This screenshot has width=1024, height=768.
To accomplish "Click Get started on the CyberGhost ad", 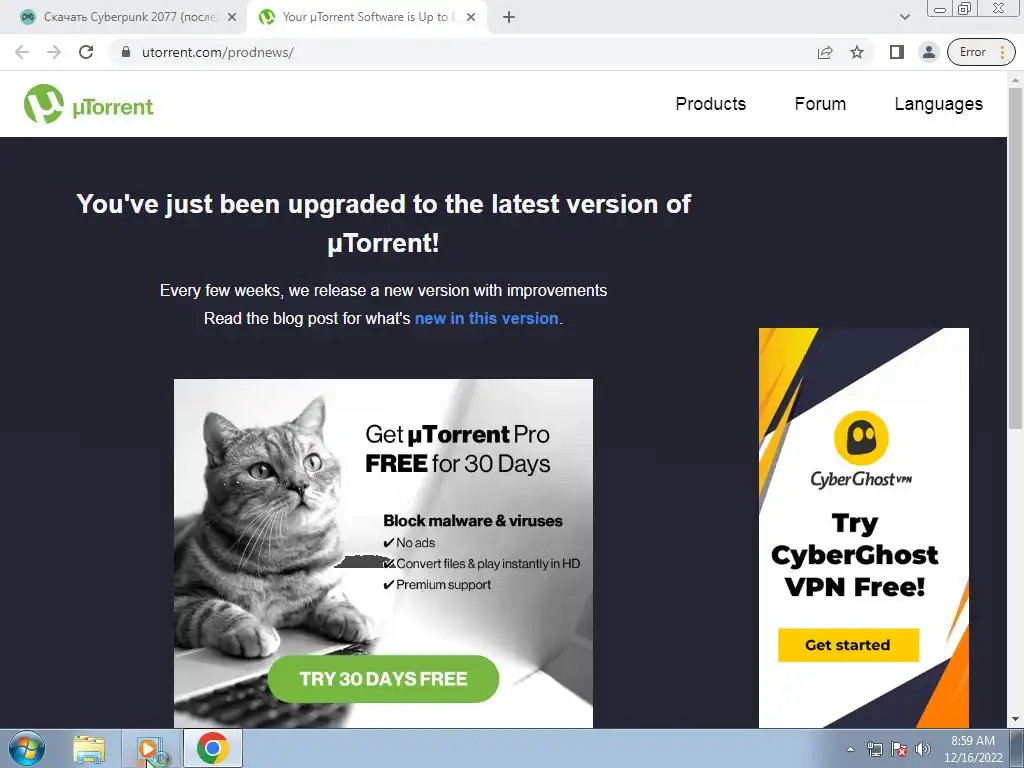I will 848,645.
